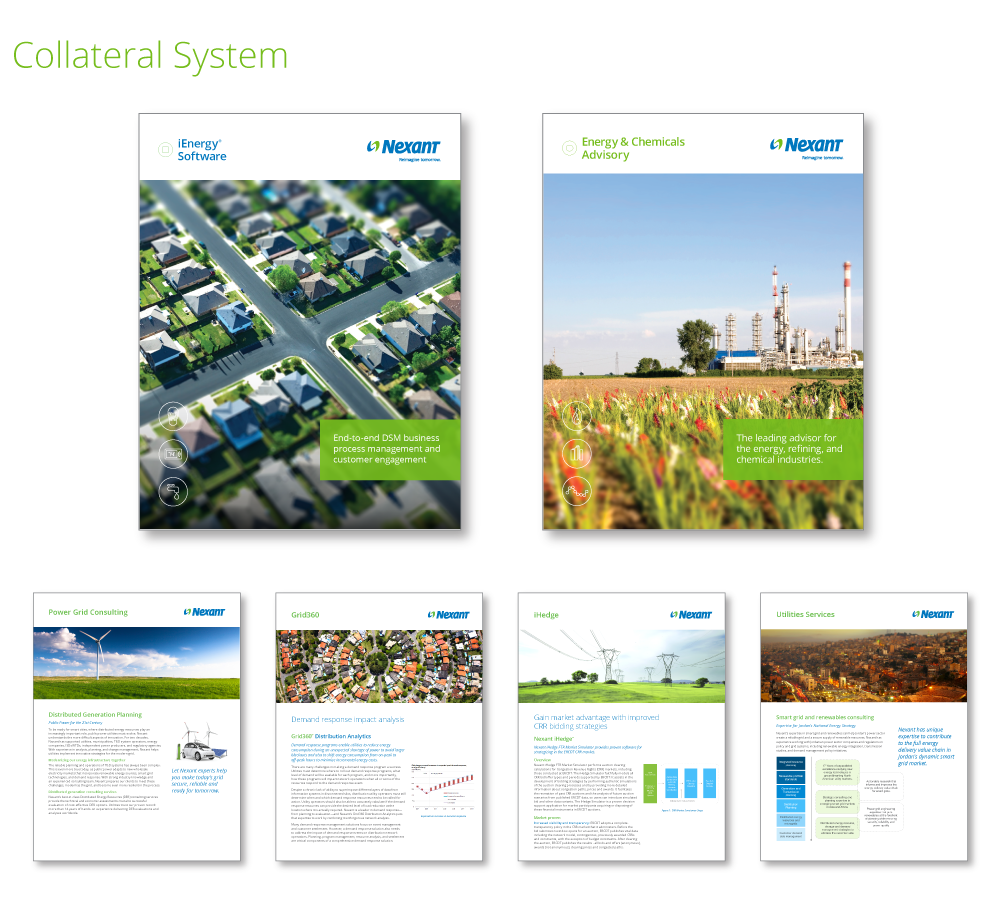This screenshot has height=918, width=1000.
Task: Click the Nexant logo on Utilities Services sheet
Action: point(933,614)
